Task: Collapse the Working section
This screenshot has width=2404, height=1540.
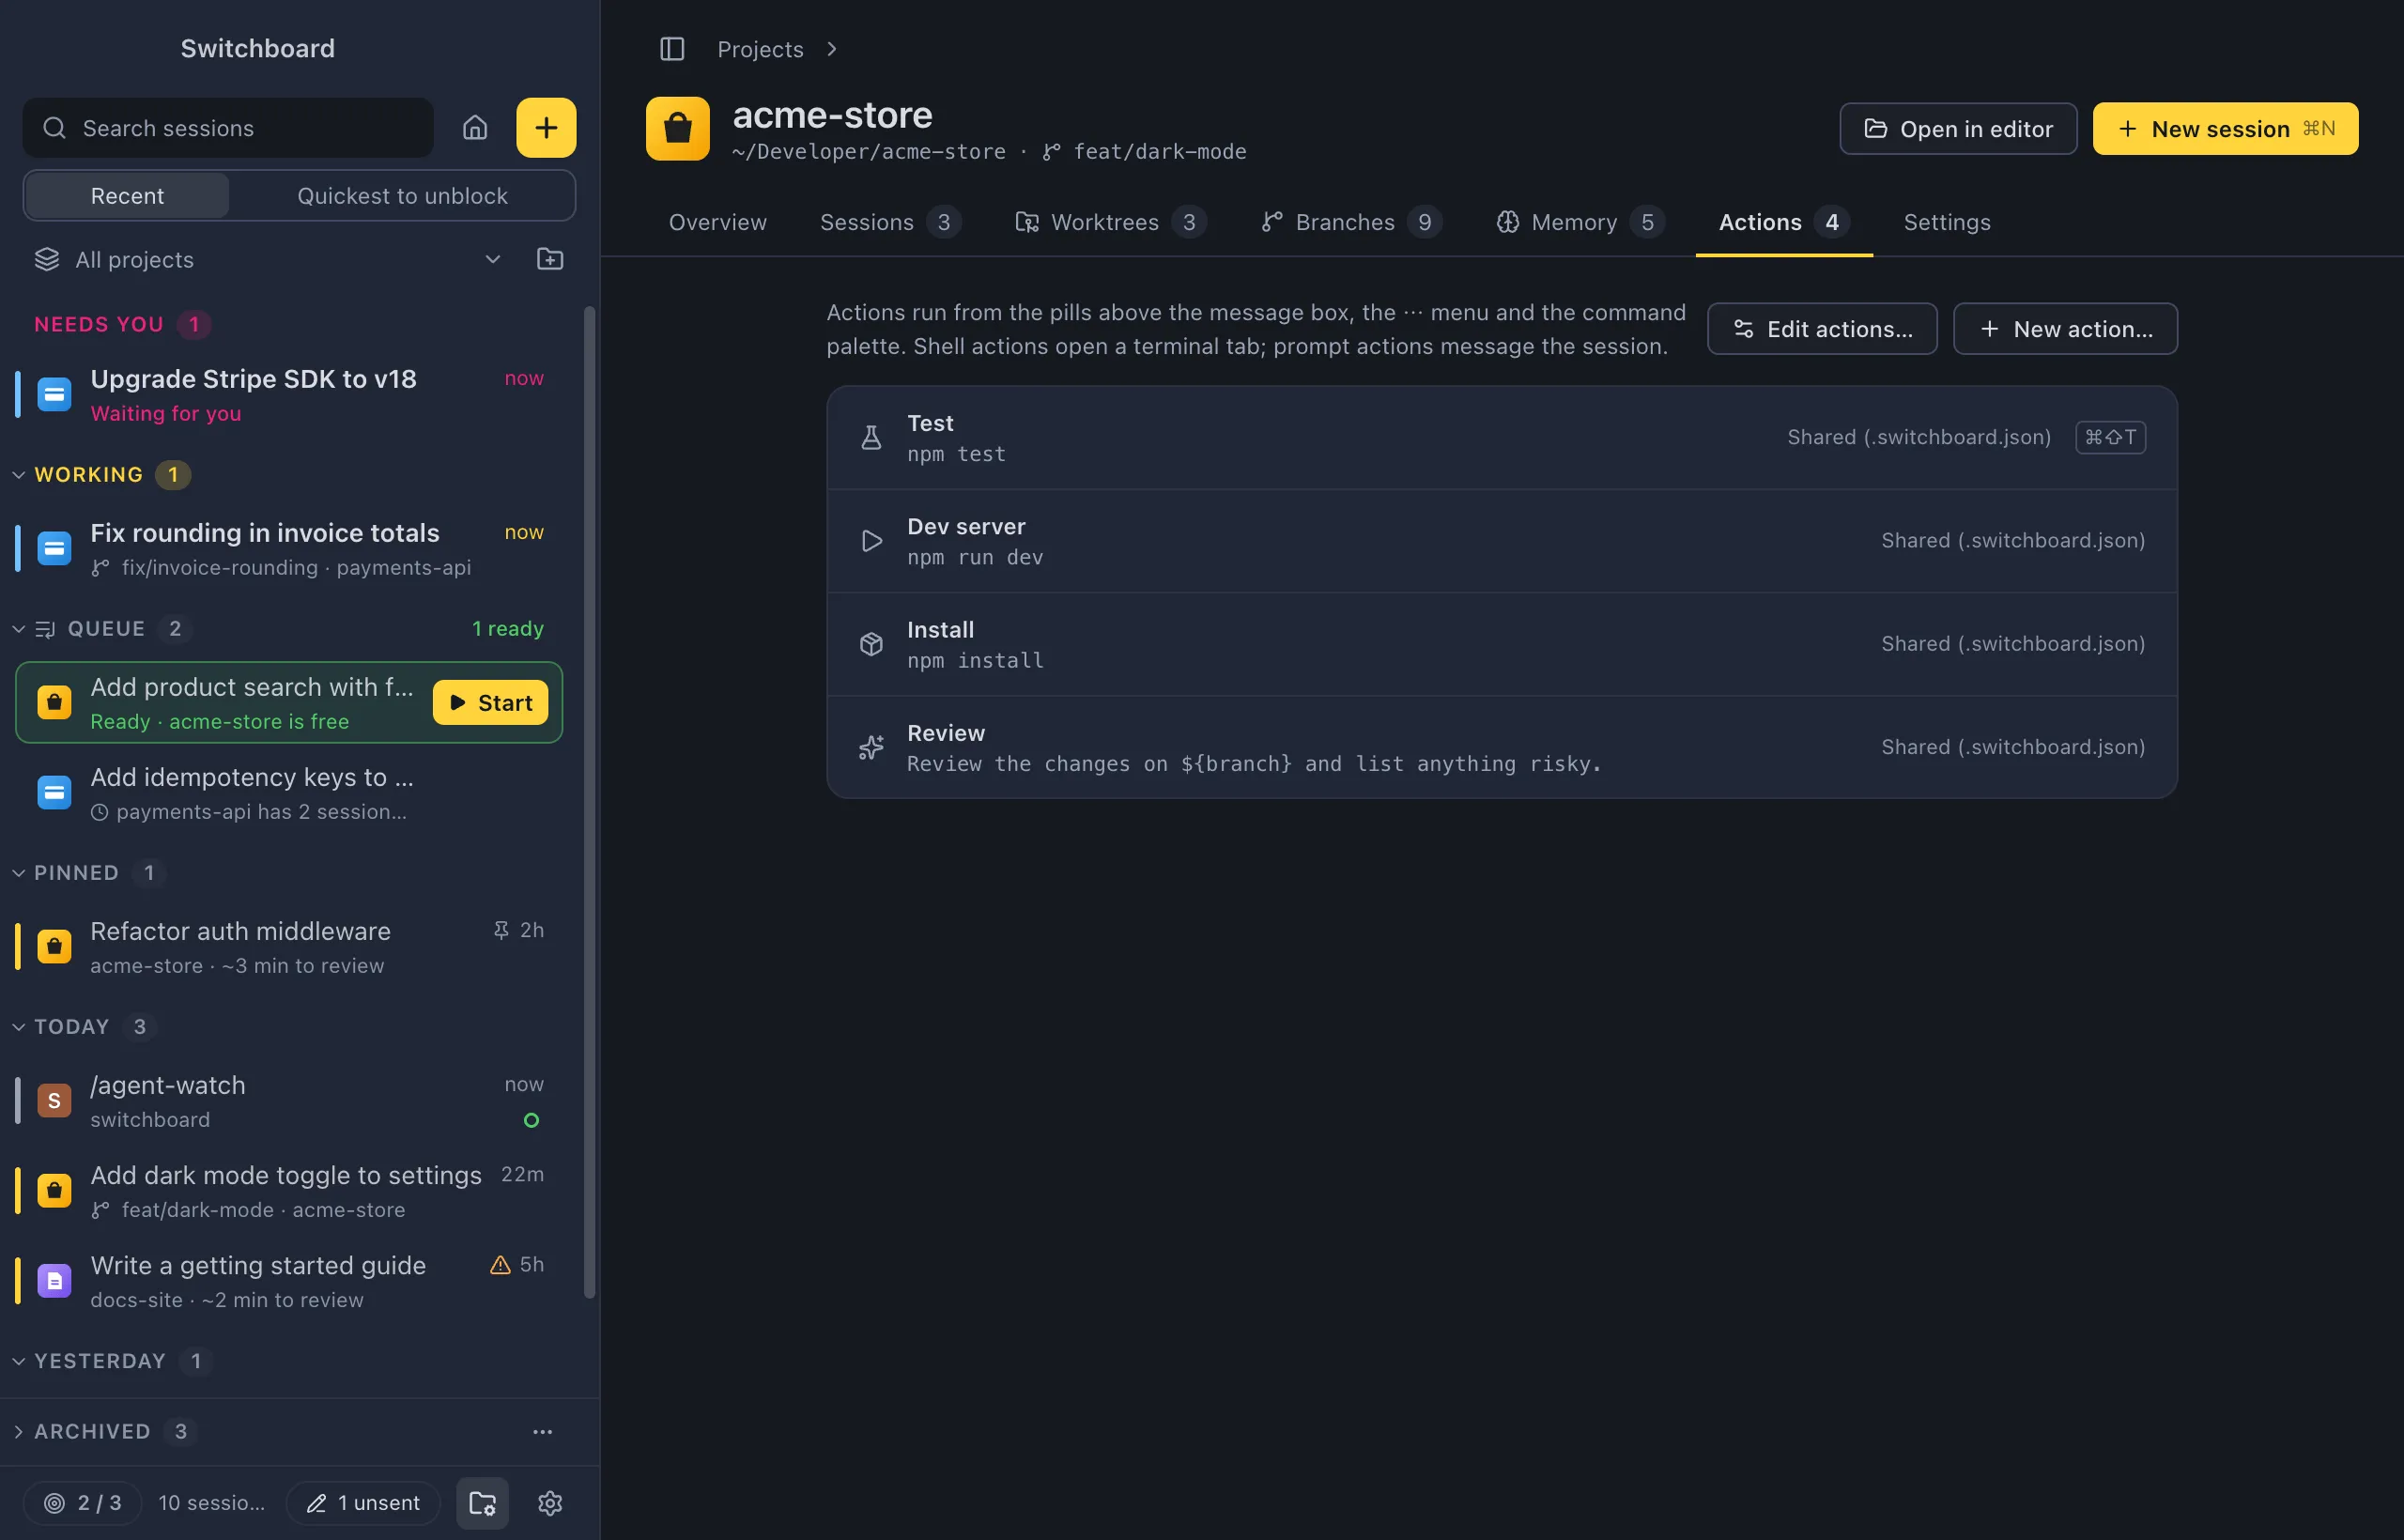Action: coord(18,474)
